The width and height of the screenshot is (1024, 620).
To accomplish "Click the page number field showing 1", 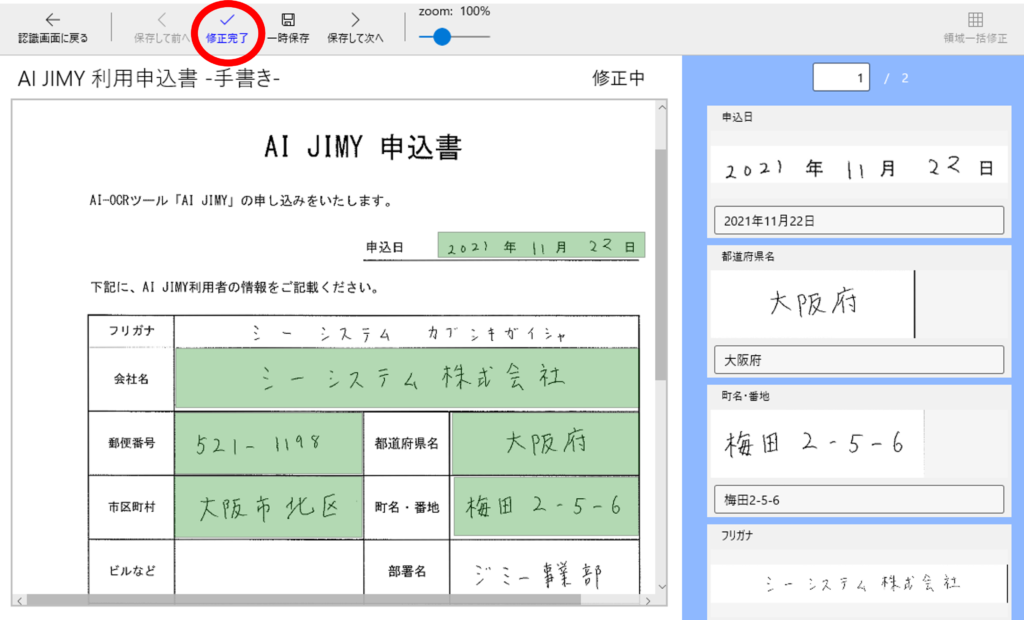I will [841, 78].
